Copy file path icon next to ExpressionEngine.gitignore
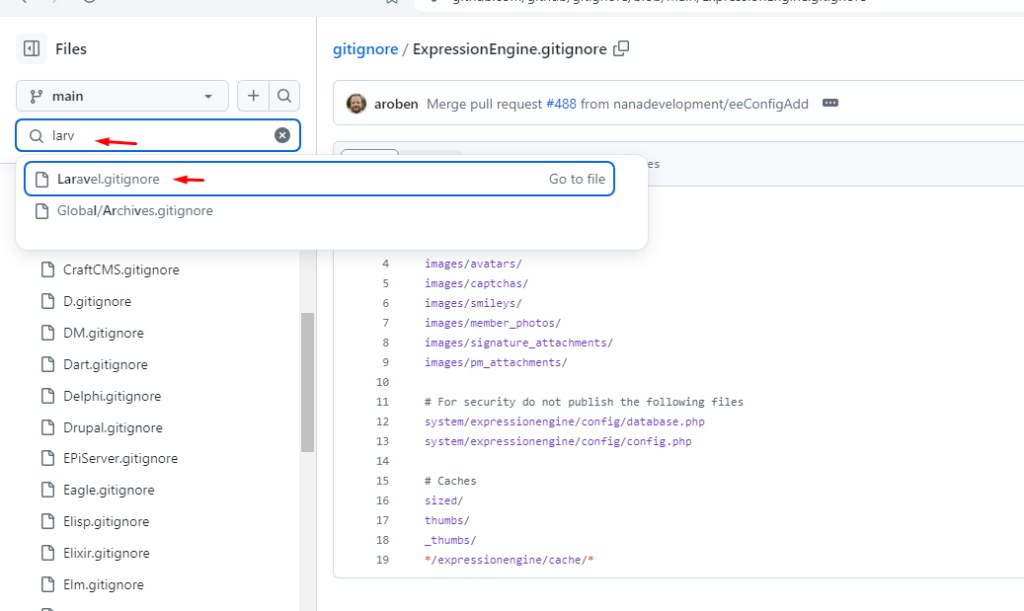Screen dimensions: 1024x611 coord(622,48)
